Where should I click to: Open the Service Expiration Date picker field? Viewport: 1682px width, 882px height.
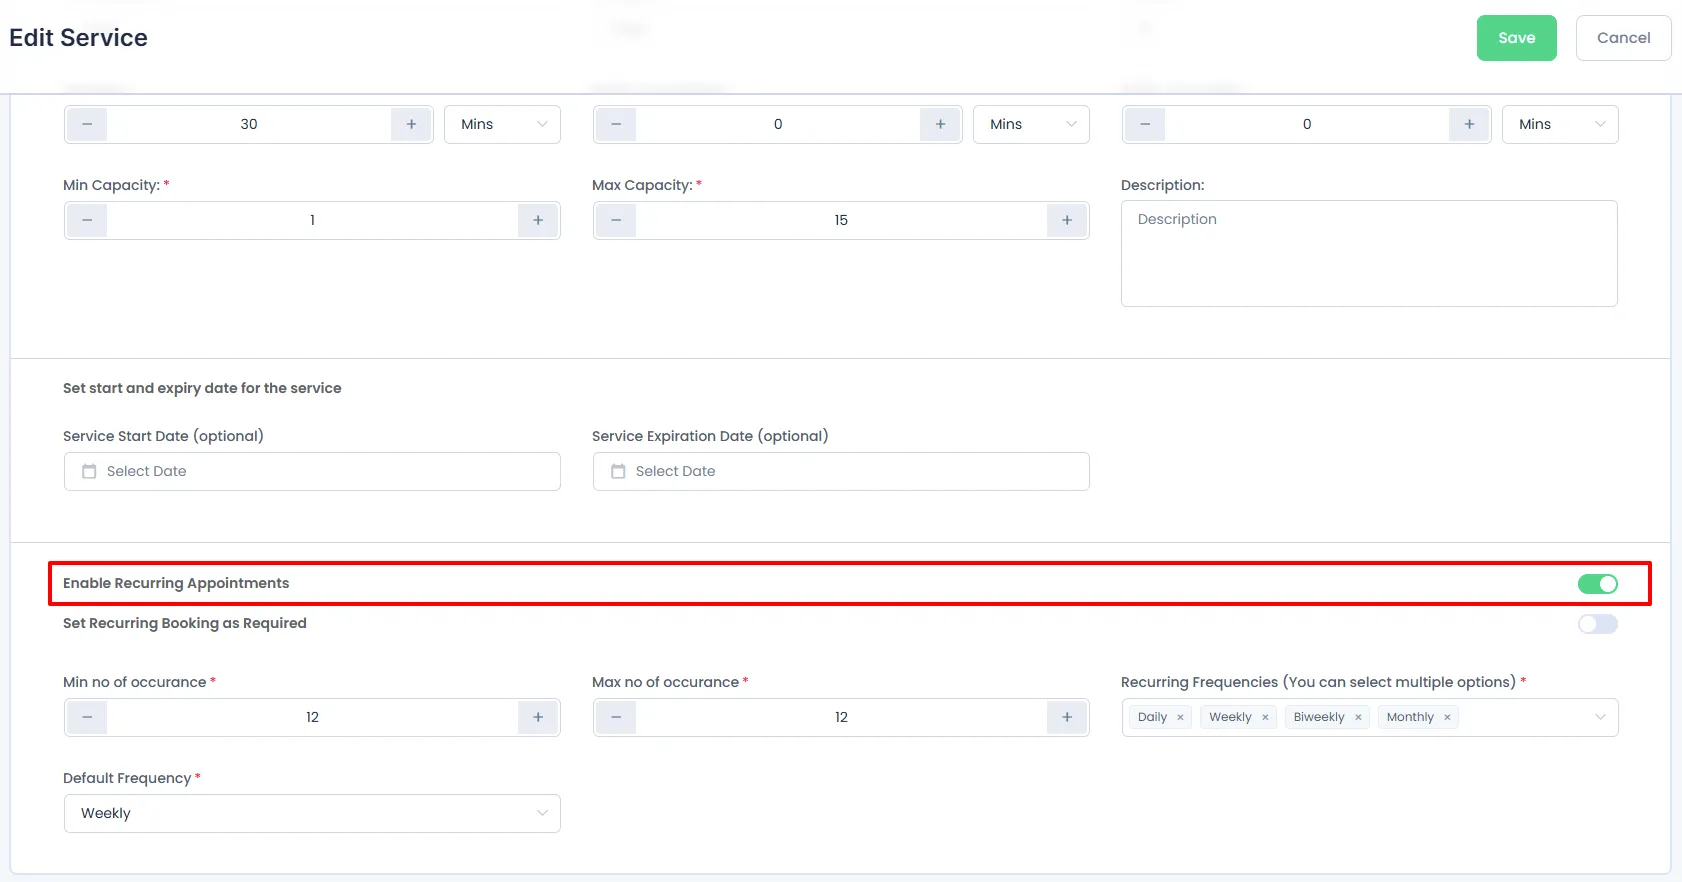point(841,471)
